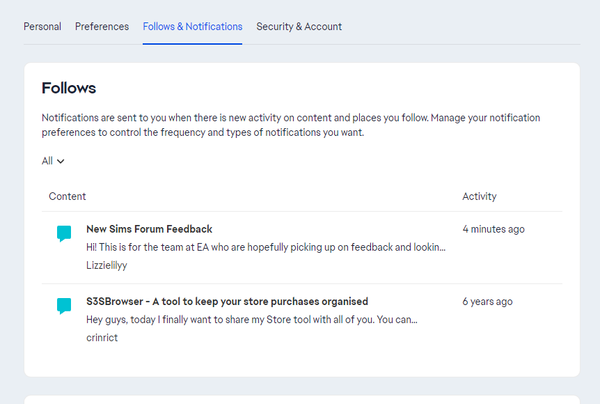The image size is (600, 404).
Task: Open the S3SBrowser store purchases thread title
Action: pos(227,301)
